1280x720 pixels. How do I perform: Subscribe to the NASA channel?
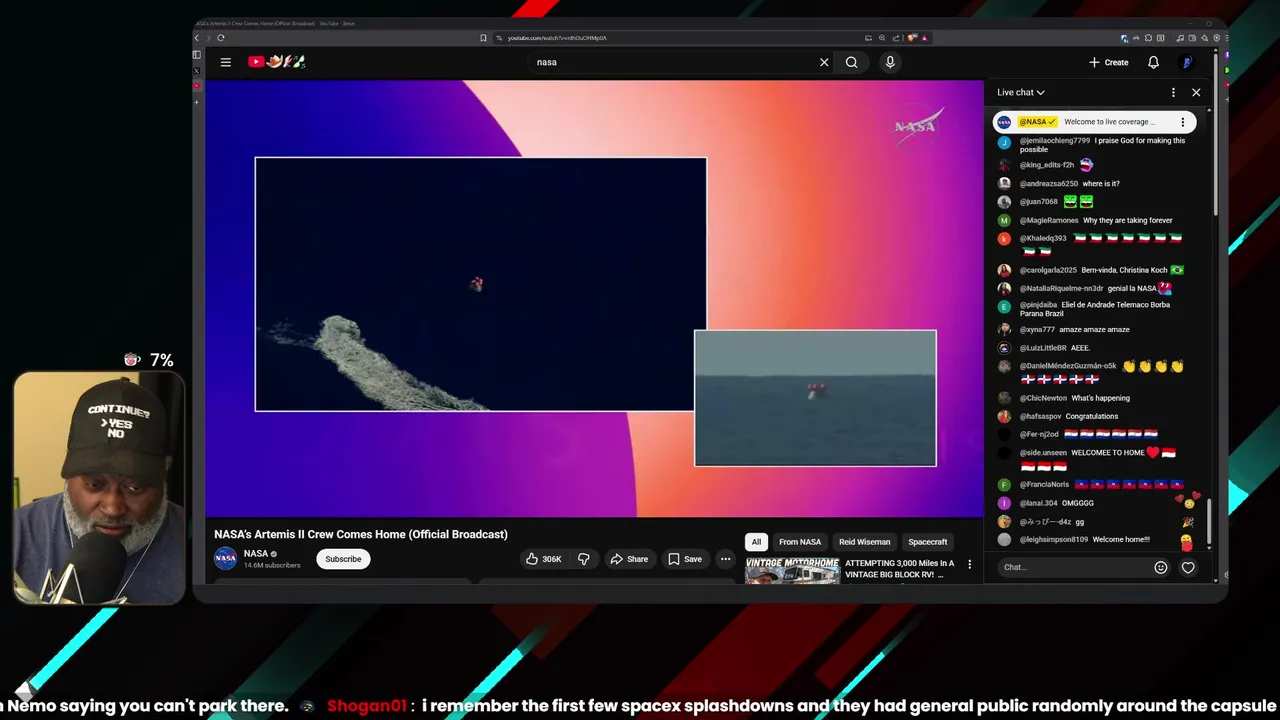point(343,559)
